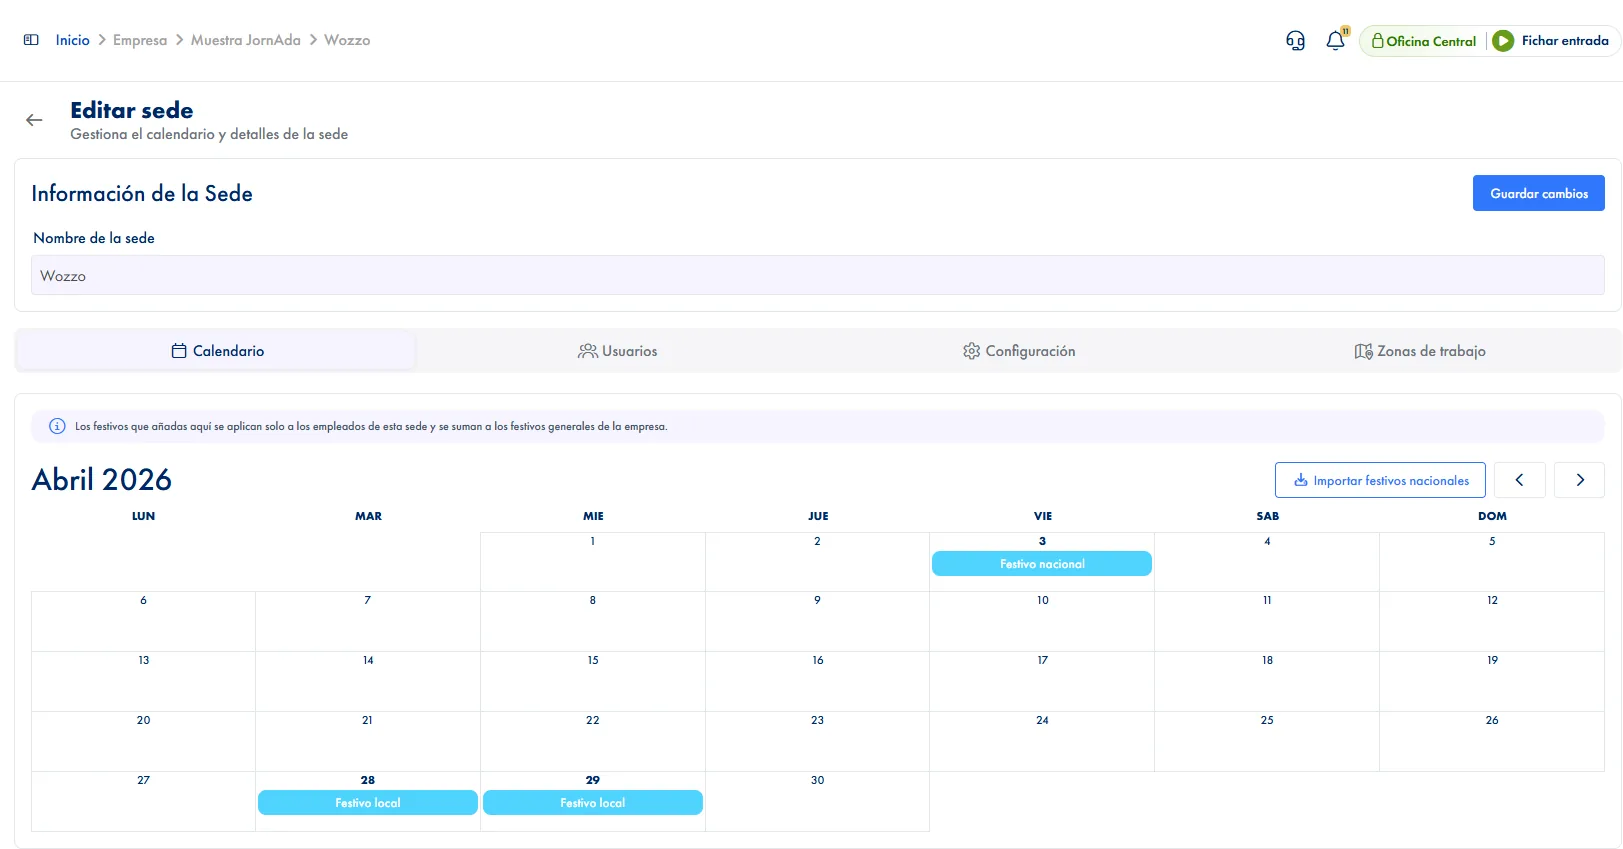
Task: Click the Editar sede heading
Action: click(132, 110)
